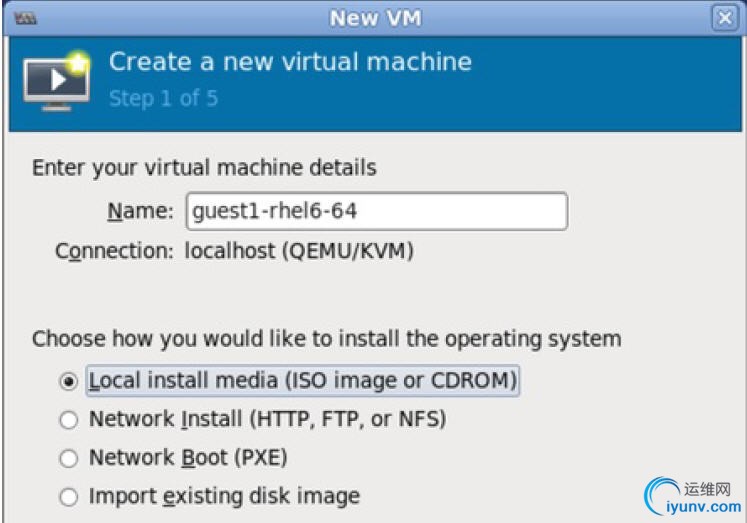
Task: Click the yellow star on the monitor icon
Action: tap(78, 63)
